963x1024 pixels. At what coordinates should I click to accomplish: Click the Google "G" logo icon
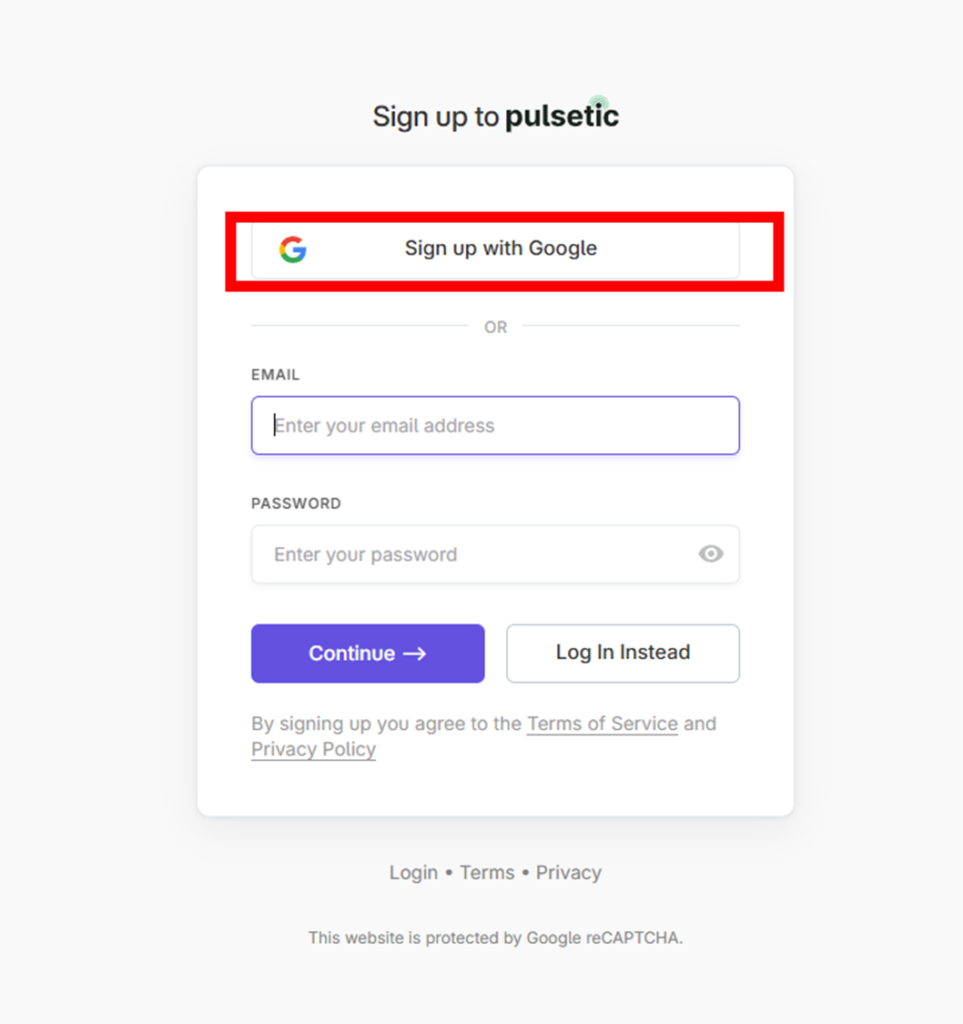(x=292, y=249)
